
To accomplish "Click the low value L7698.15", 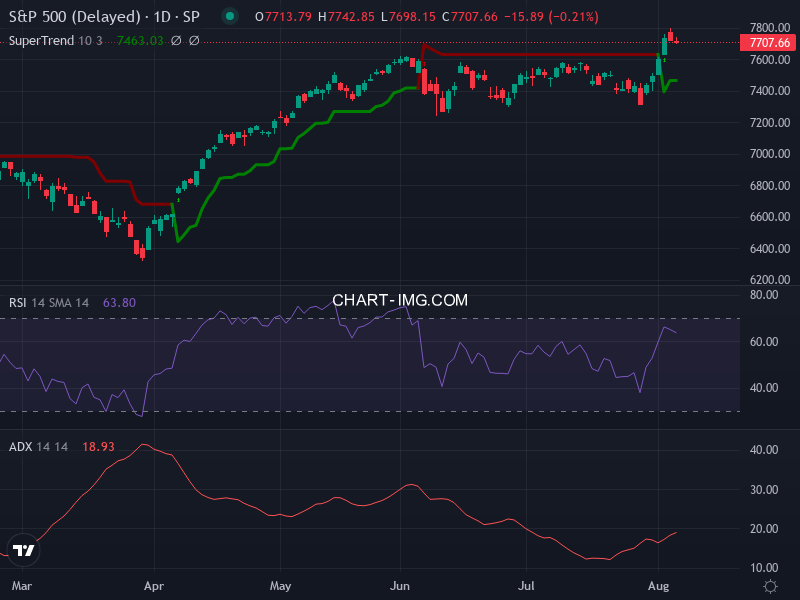I will coord(408,17).
